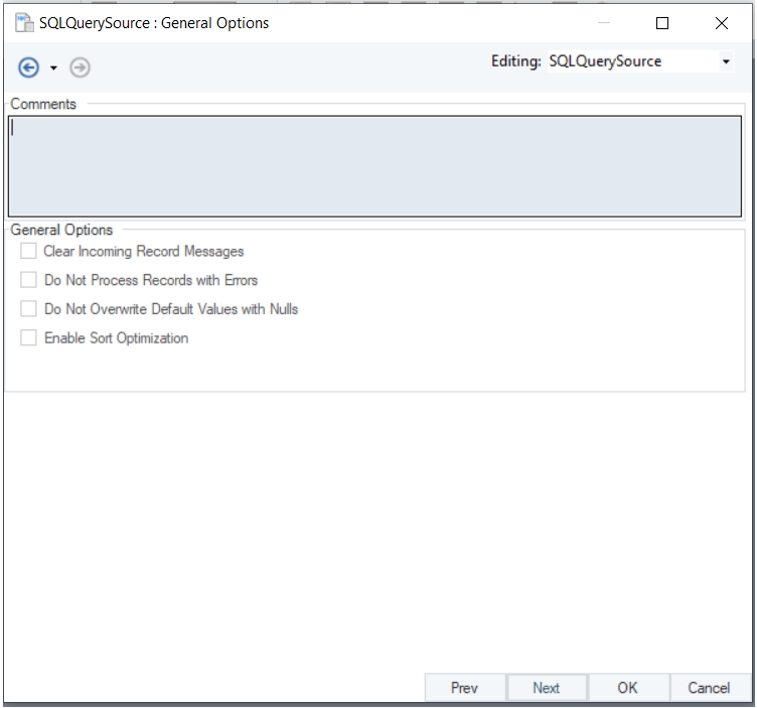This screenshot has height=708, width=757.
Task: Advance with the Next button
Action: click(x=547, y=687)
